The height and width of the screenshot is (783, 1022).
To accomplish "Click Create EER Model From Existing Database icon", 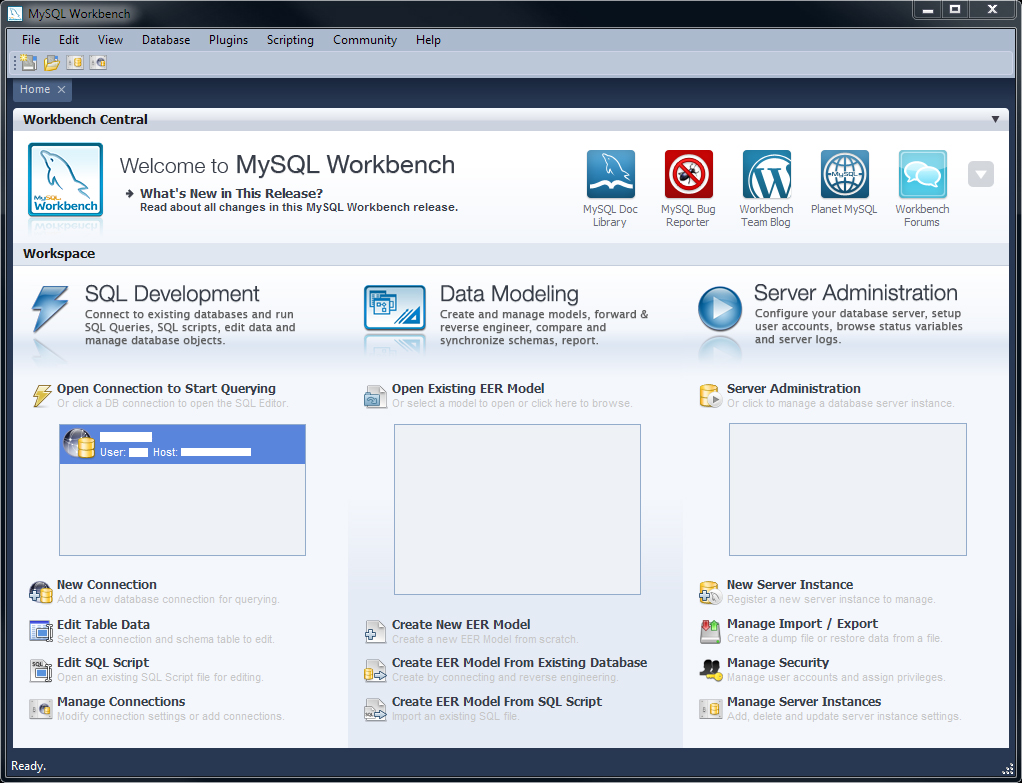I will [x=375, y=670].
